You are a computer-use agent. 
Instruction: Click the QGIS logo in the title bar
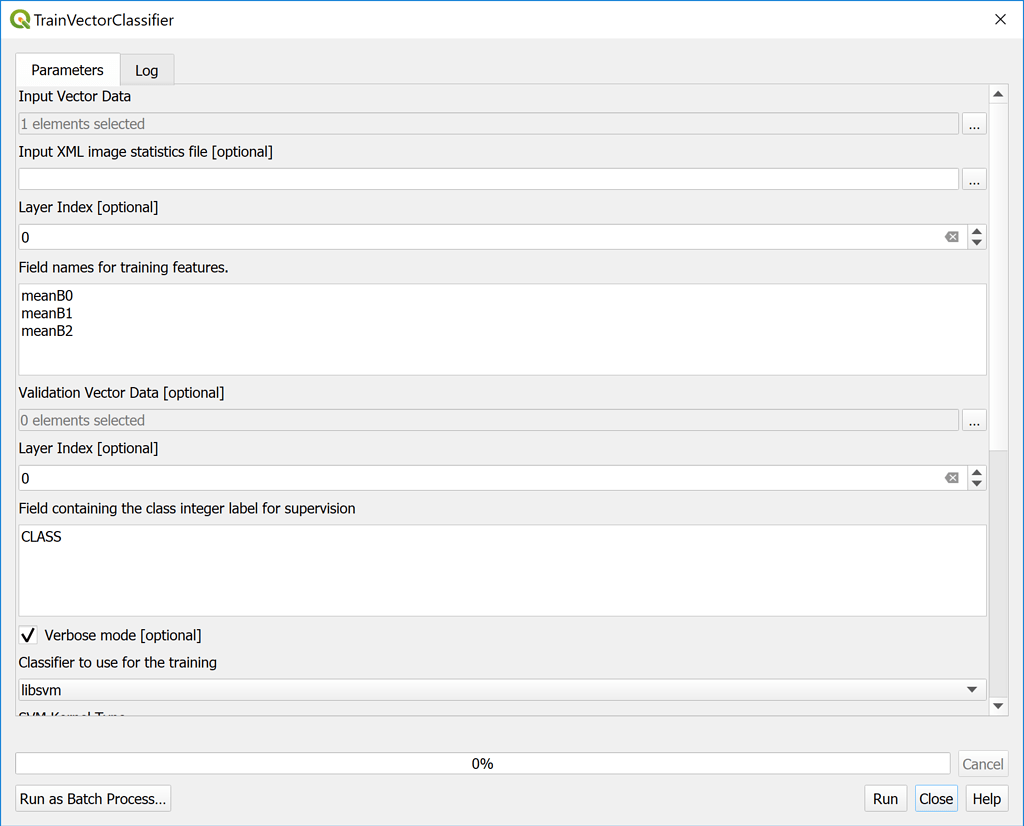pyautogui.click(x=19, y=19)
